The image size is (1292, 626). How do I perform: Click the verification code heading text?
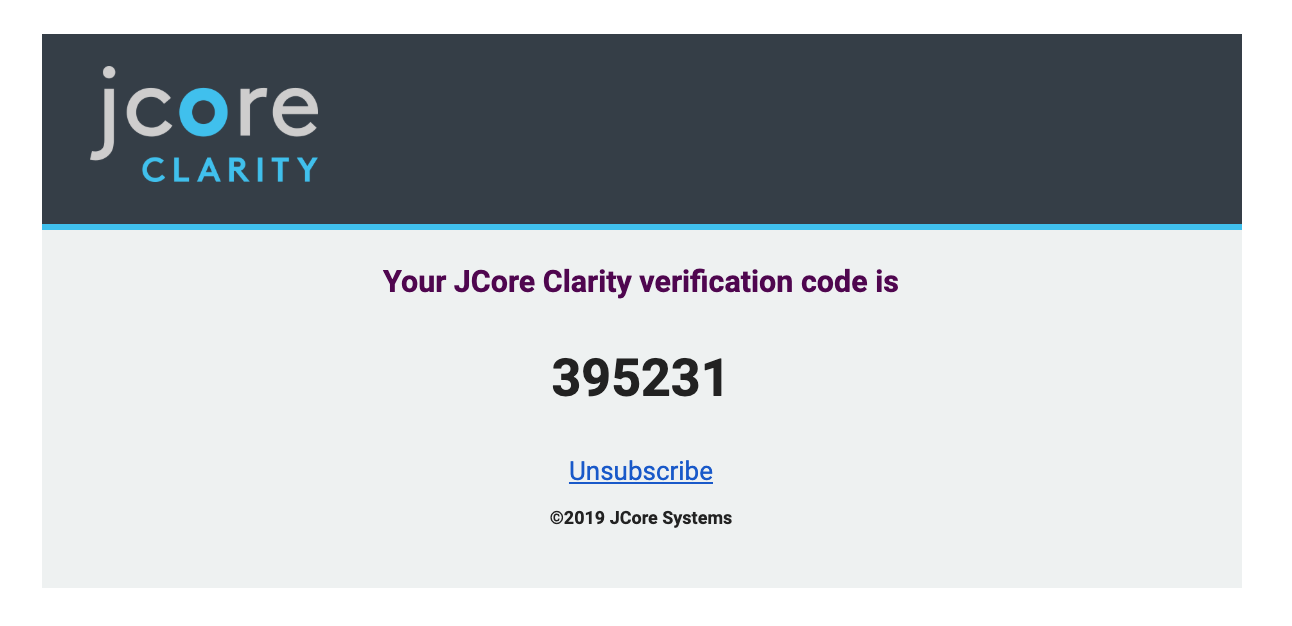click(641, 282)
